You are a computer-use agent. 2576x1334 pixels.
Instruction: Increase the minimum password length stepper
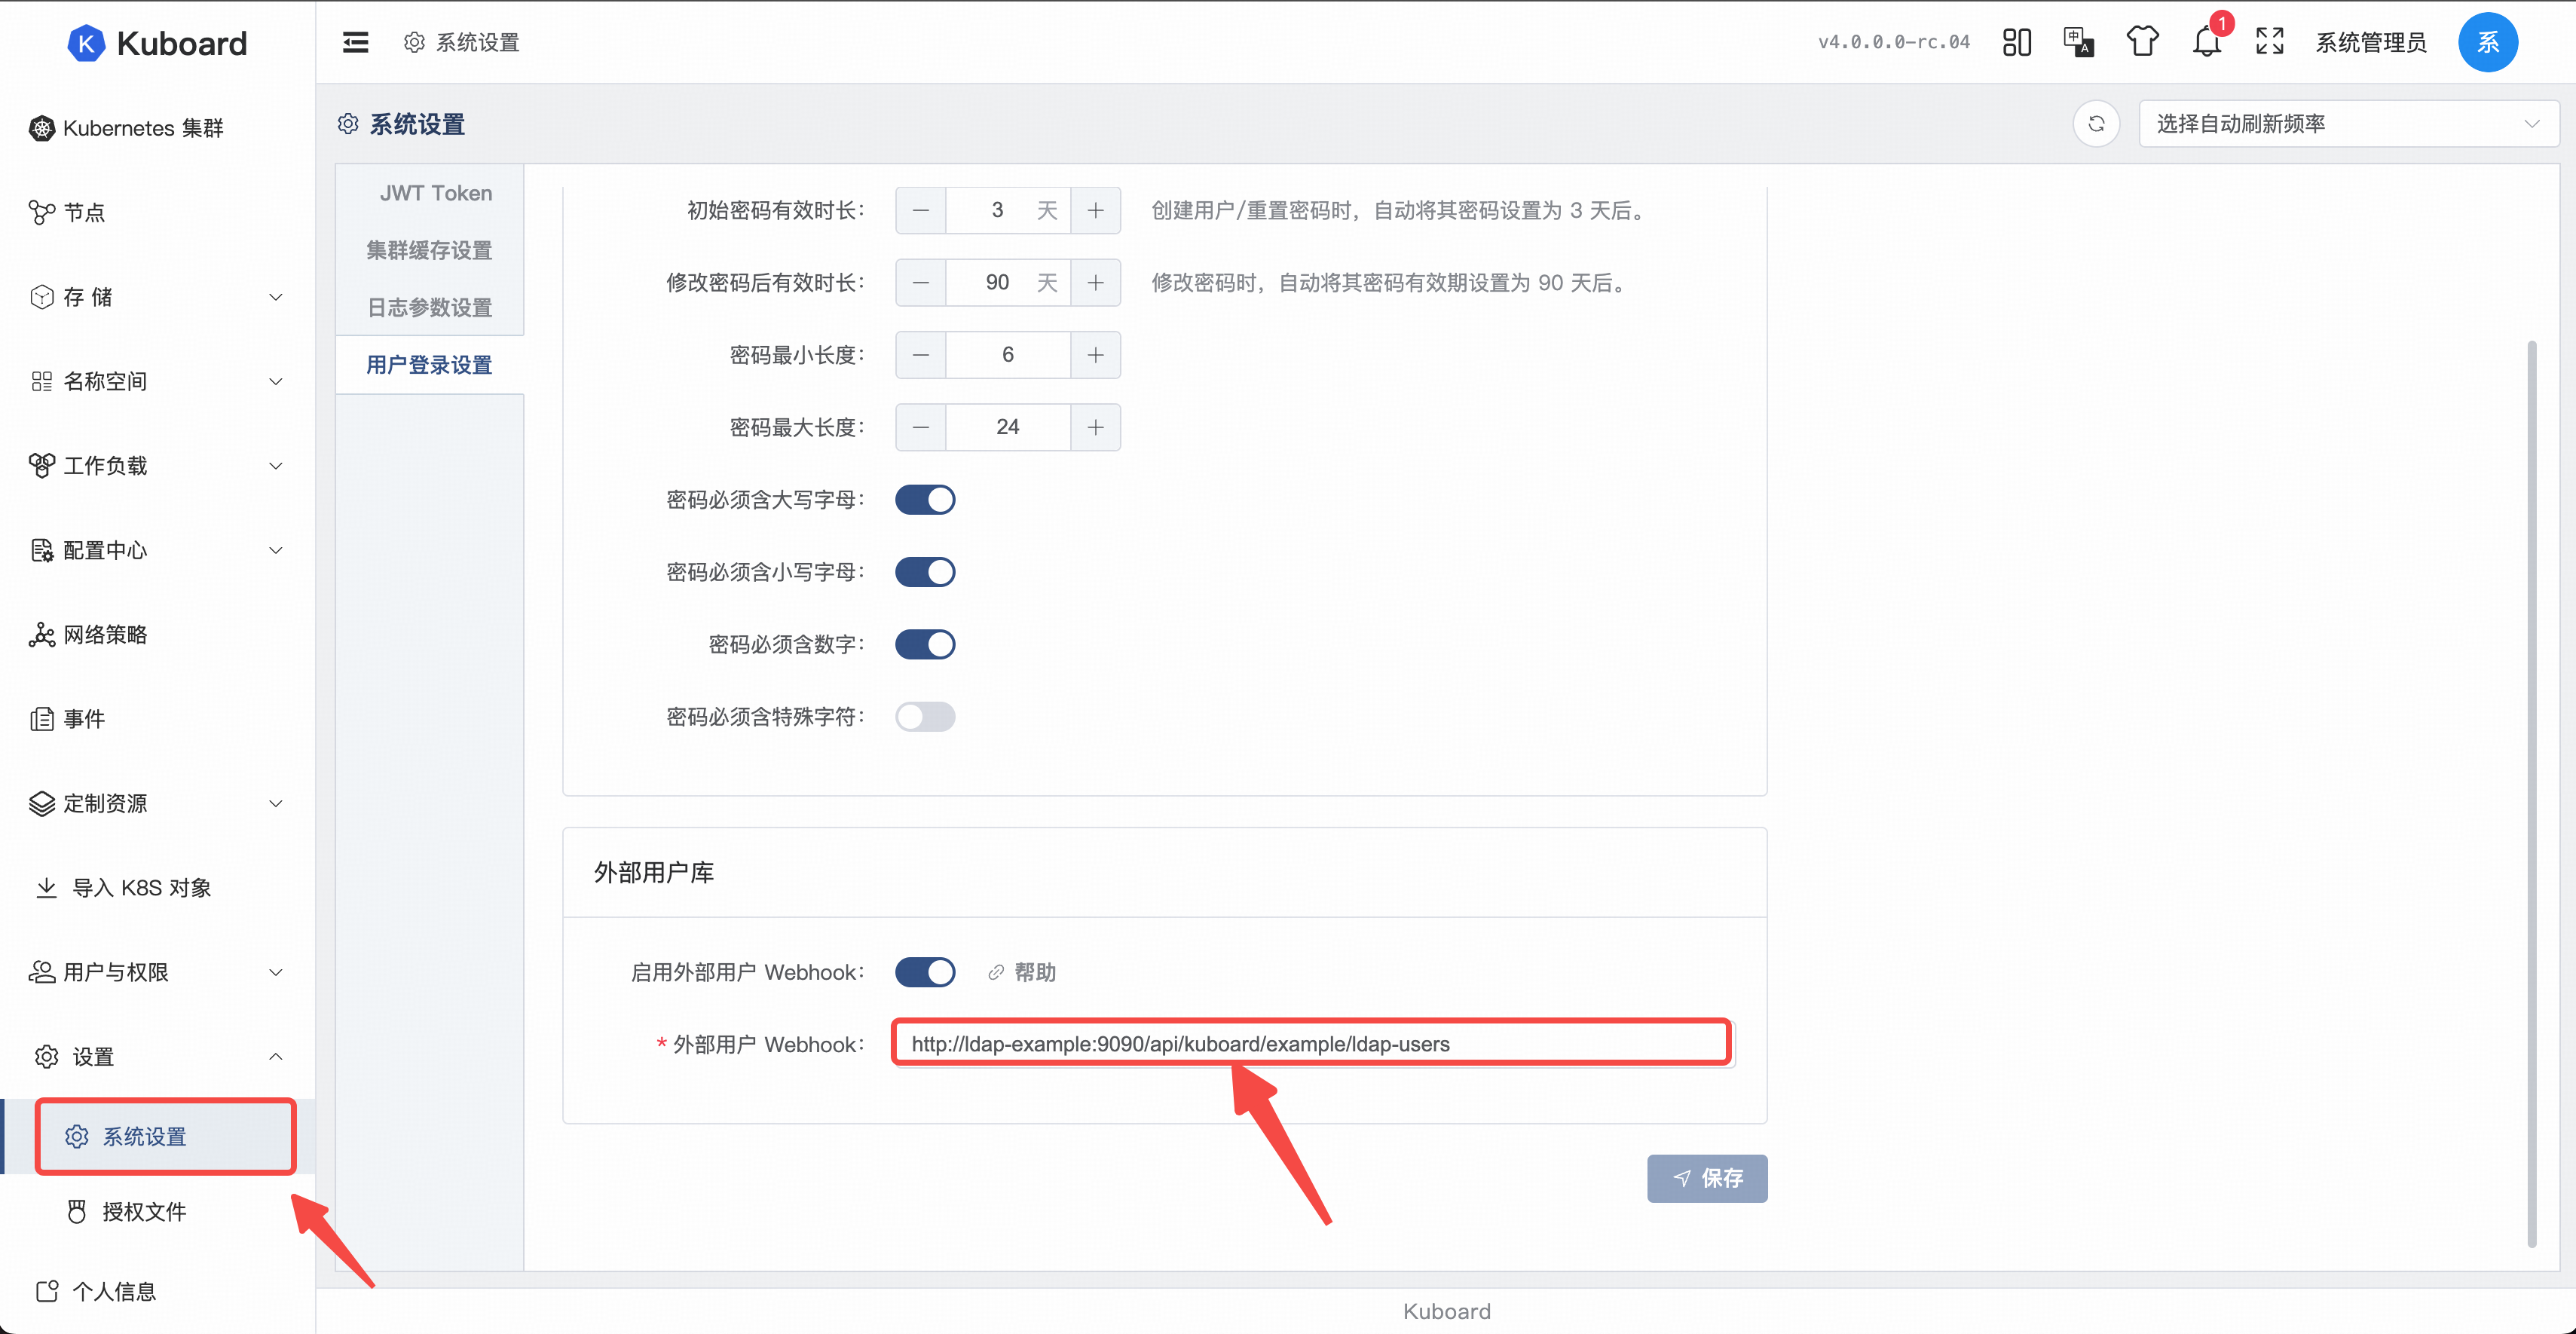(1095, 355)
